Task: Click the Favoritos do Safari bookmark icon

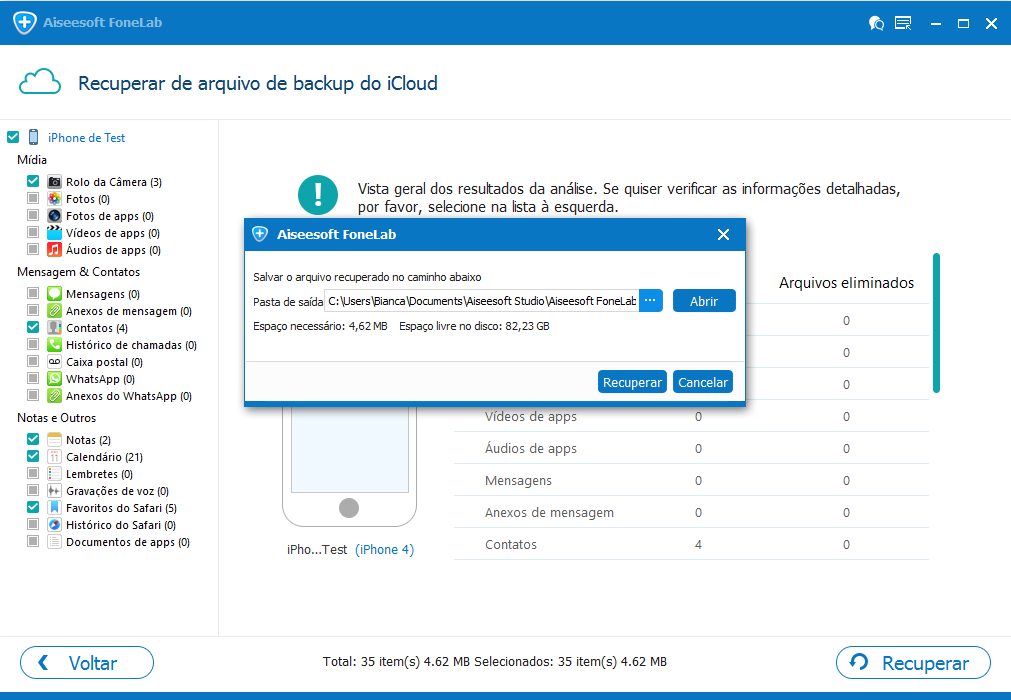Action: [55, 508]
